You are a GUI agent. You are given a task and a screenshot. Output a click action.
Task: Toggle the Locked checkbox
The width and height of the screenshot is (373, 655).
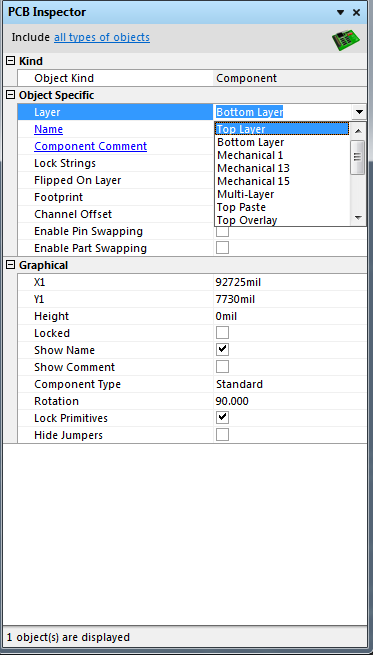coord(222,333)
